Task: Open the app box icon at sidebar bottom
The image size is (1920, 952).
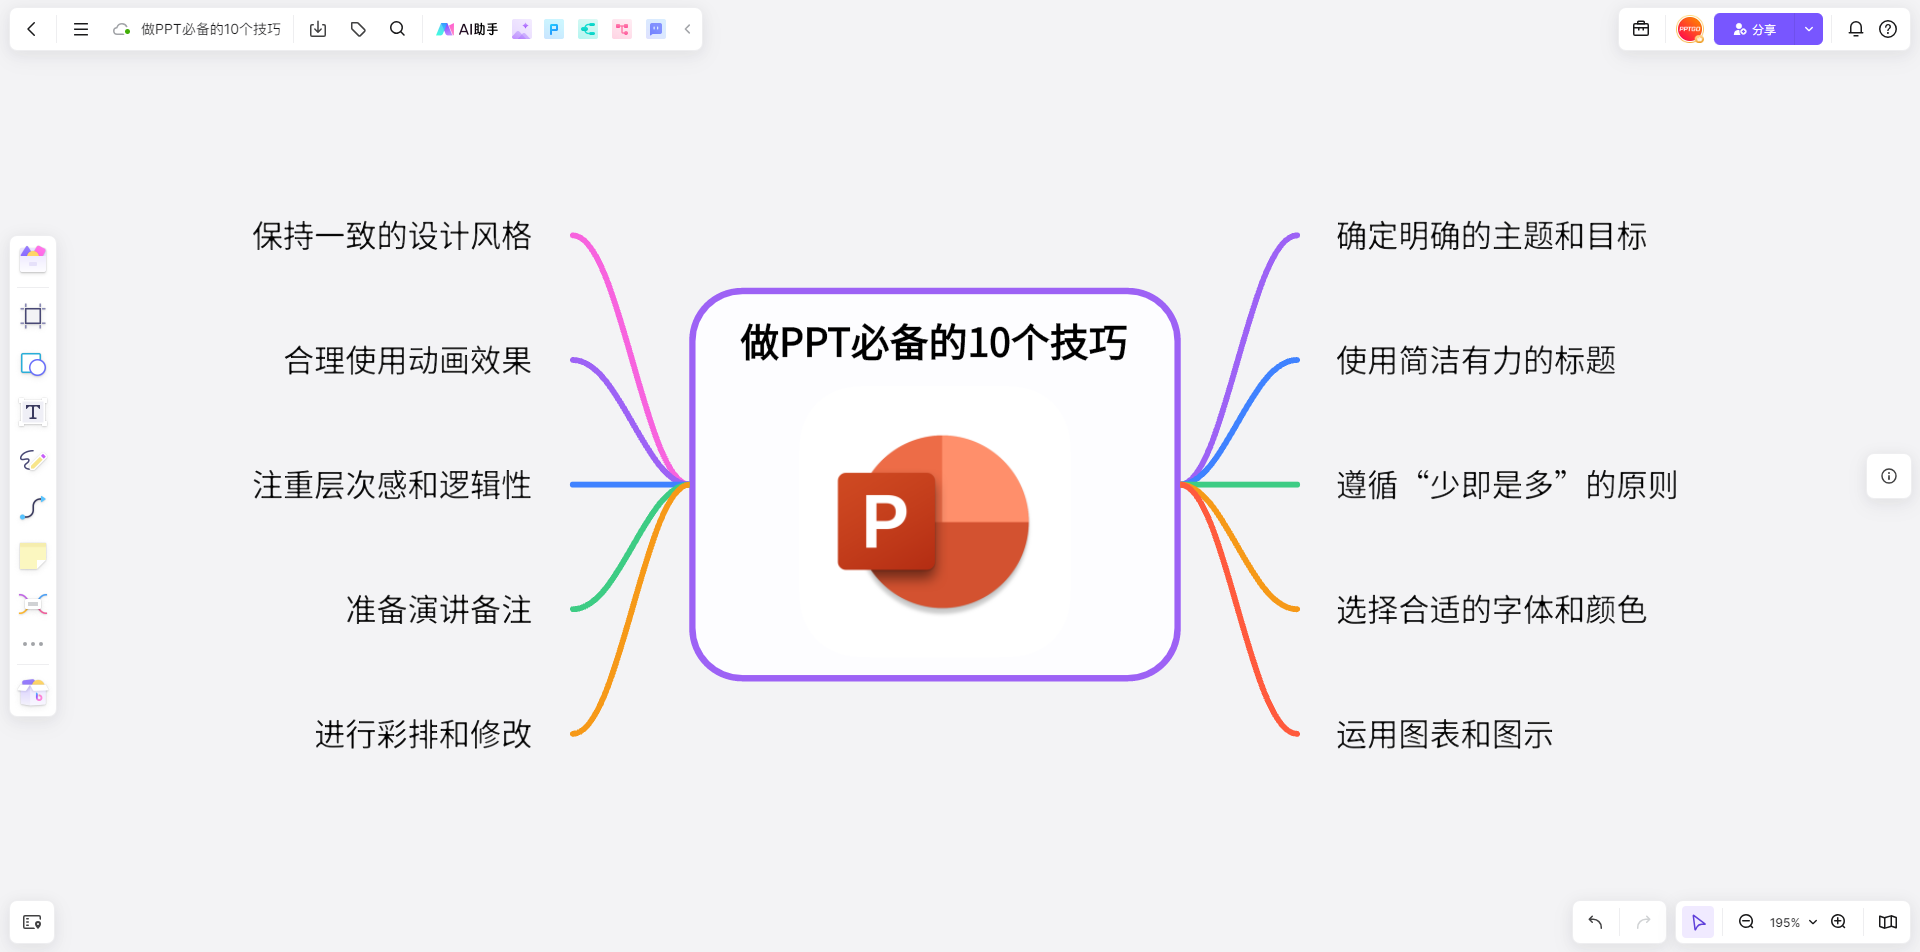Action: (33, 691)
